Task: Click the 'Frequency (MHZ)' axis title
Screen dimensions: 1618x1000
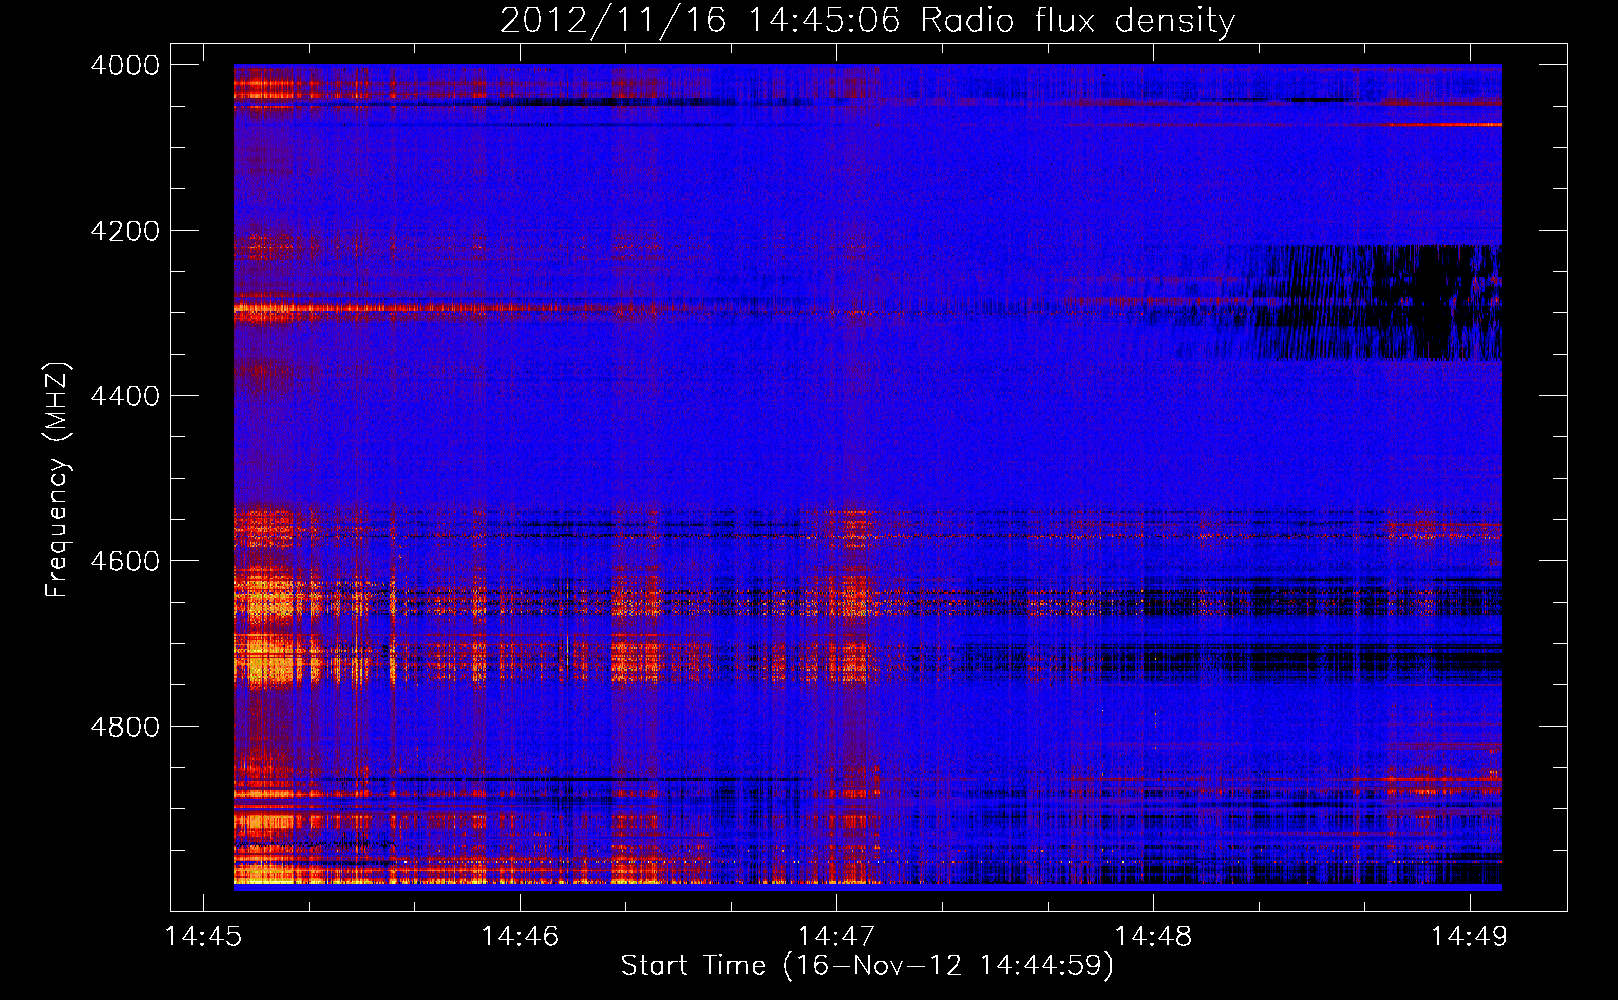Action: point(58,480)
